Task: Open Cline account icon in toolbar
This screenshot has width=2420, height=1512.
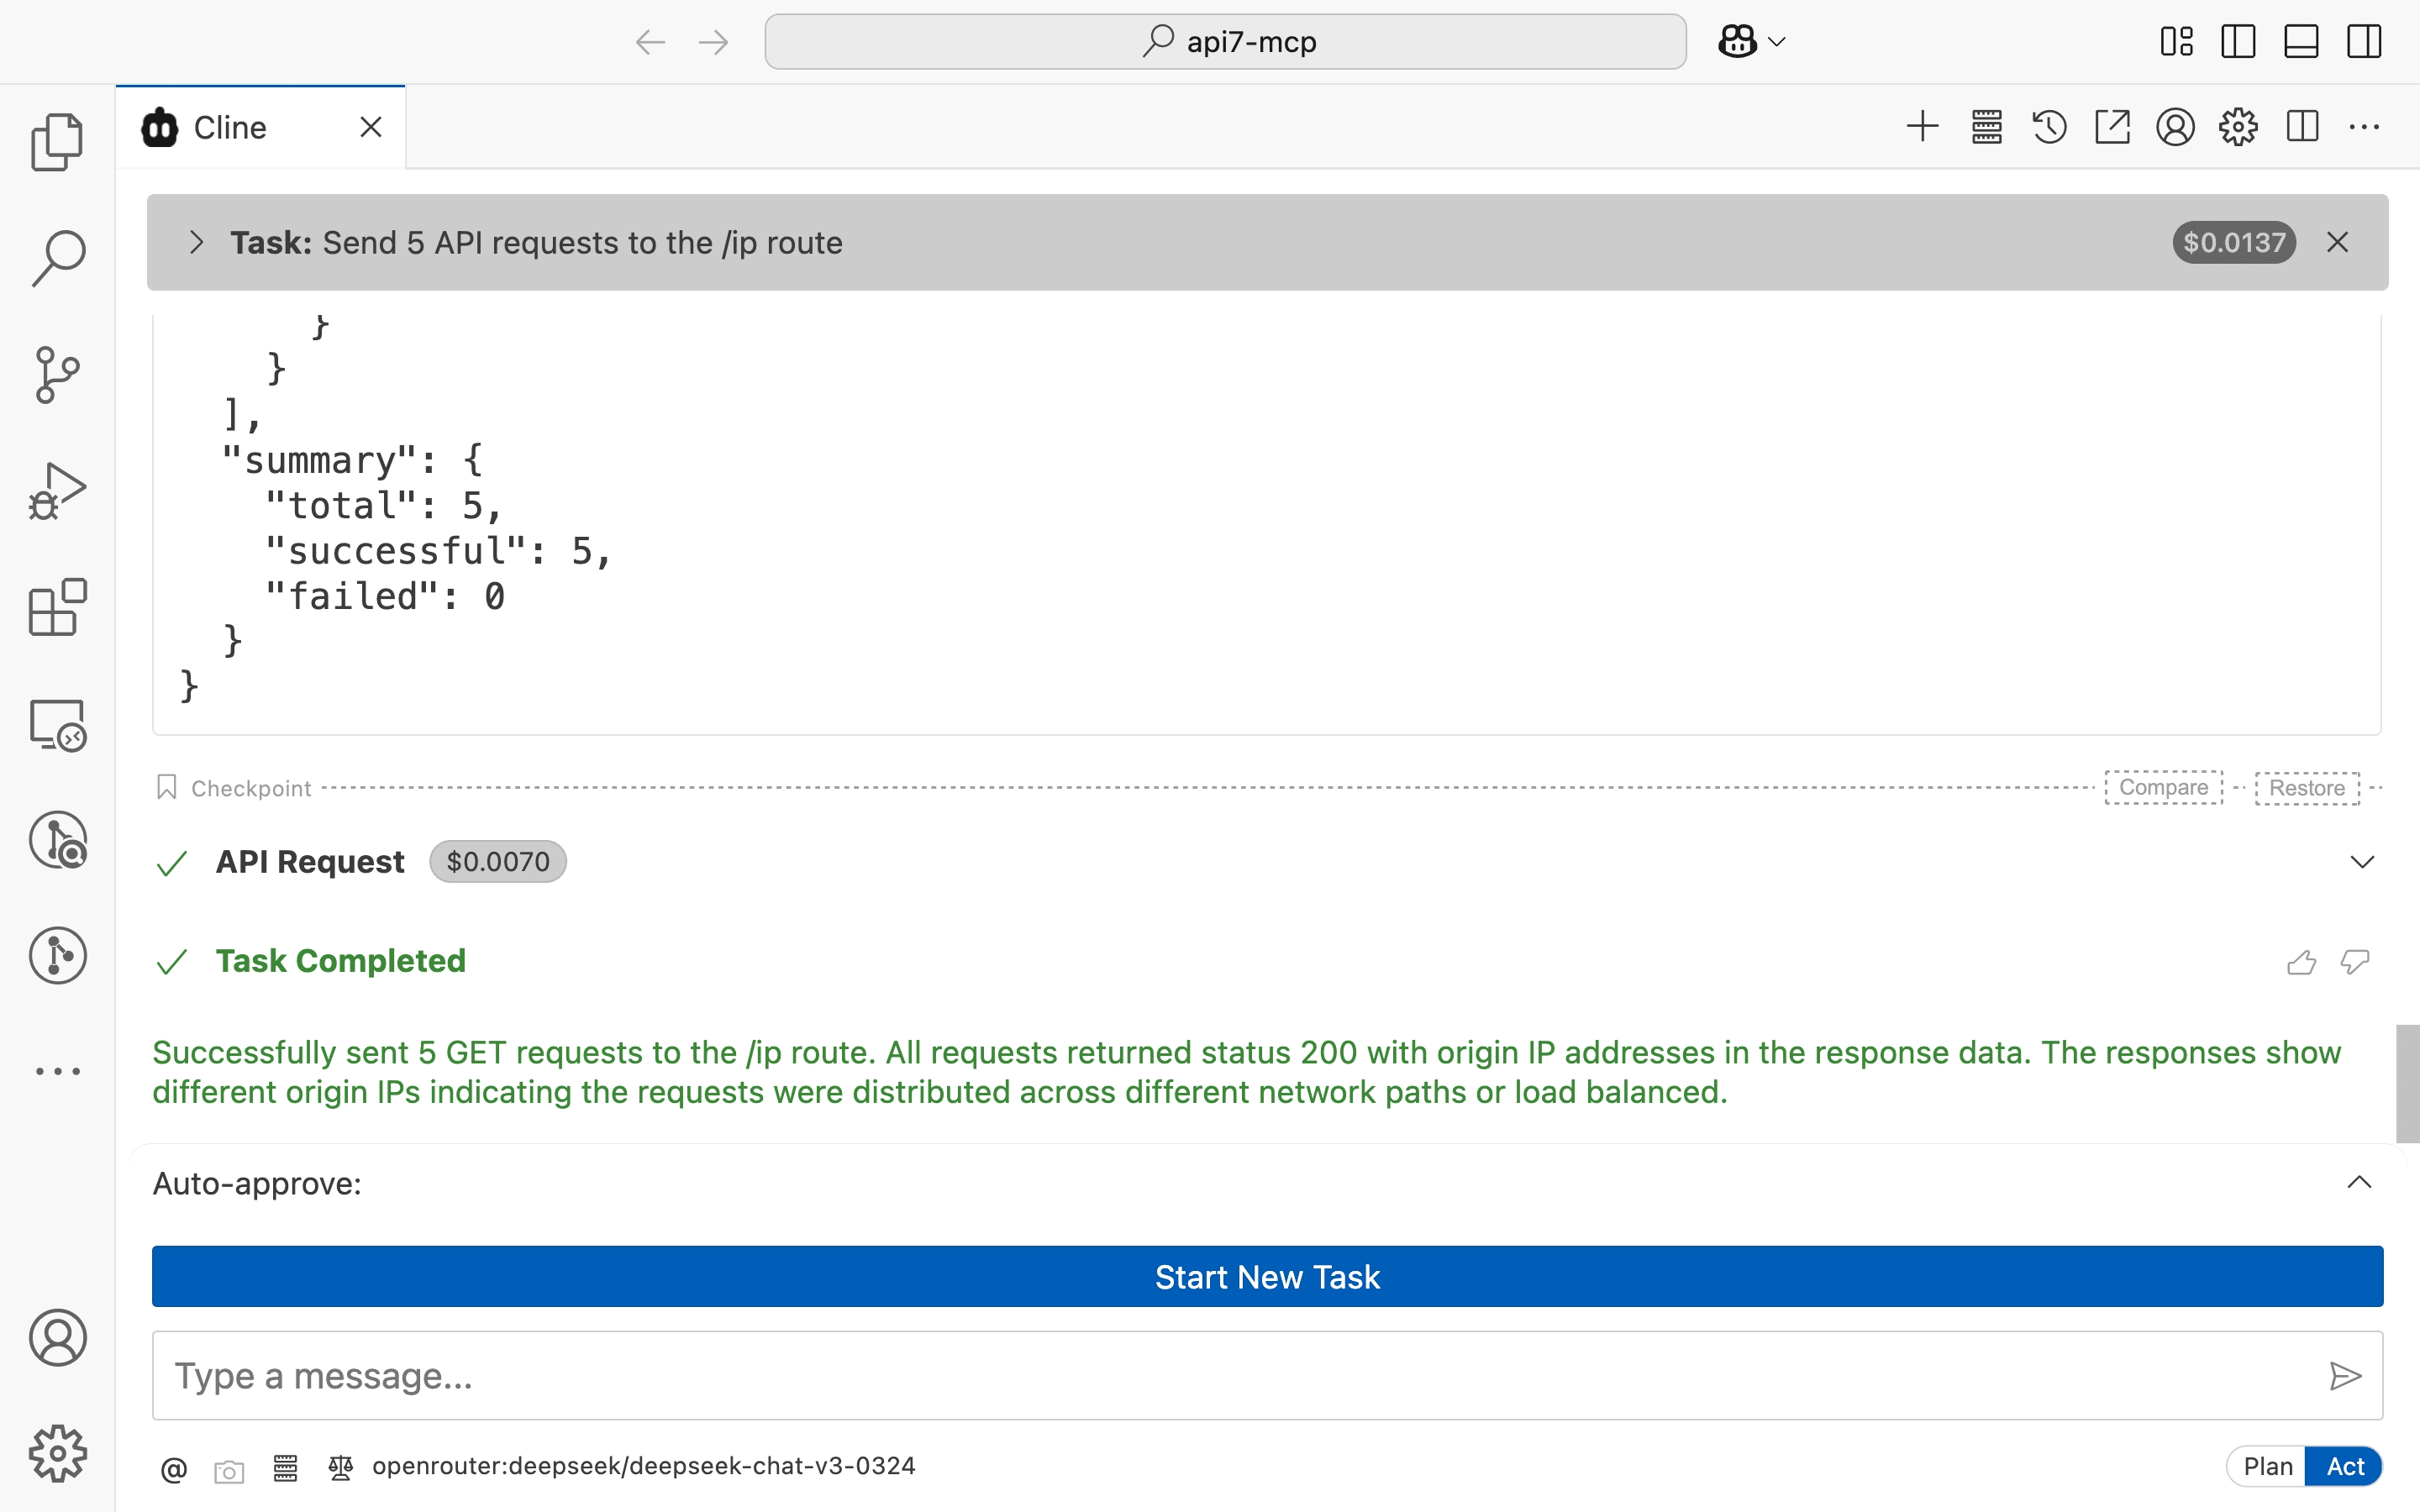Action: [x=2175, y=127]
